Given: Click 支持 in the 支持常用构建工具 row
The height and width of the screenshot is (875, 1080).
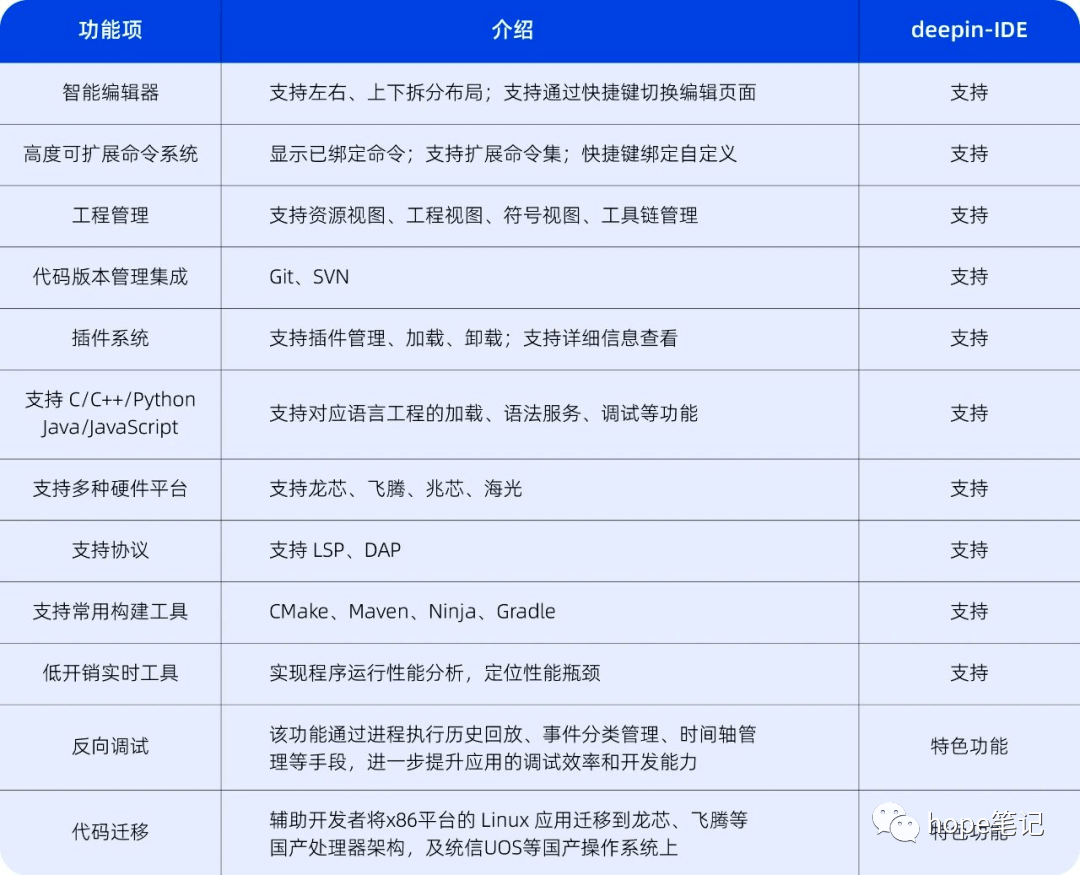Looking at the screenshot, I should point(969,612).
